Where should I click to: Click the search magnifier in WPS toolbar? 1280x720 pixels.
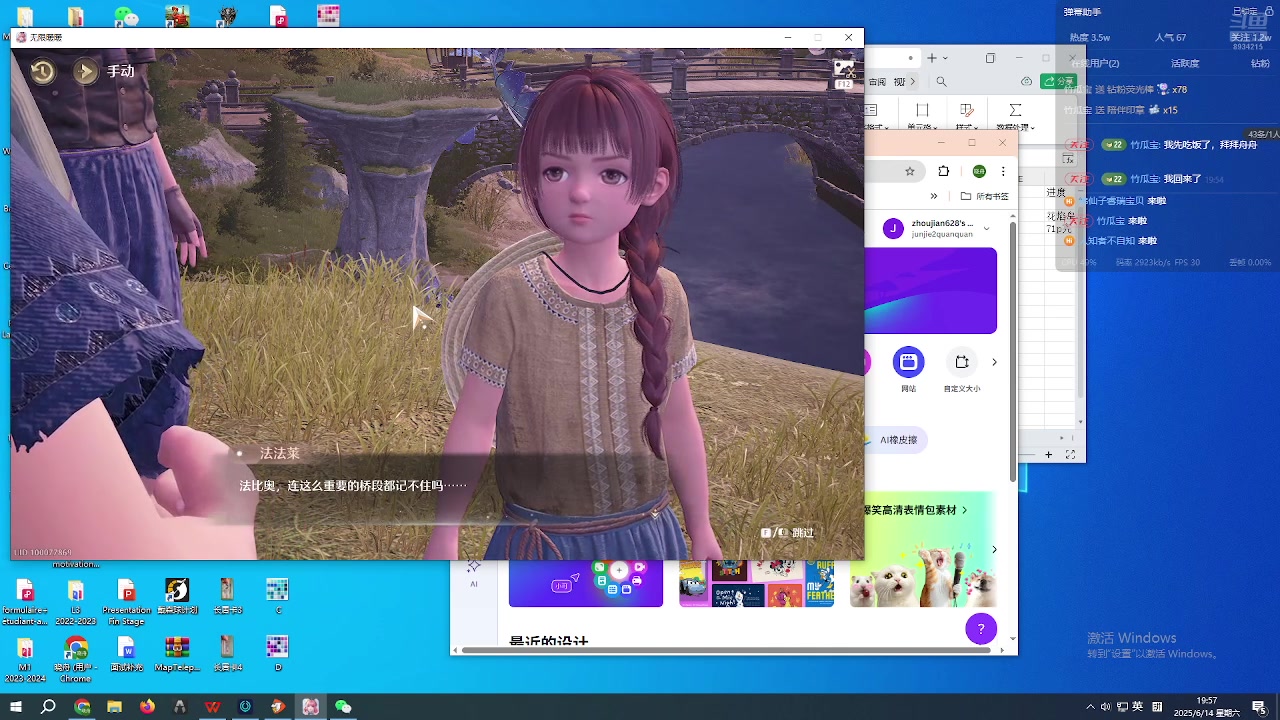tap(941, 82)
